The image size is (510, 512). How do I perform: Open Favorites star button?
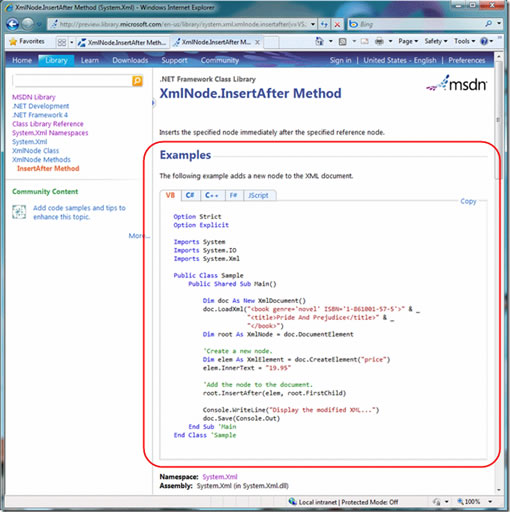point(27,41)
